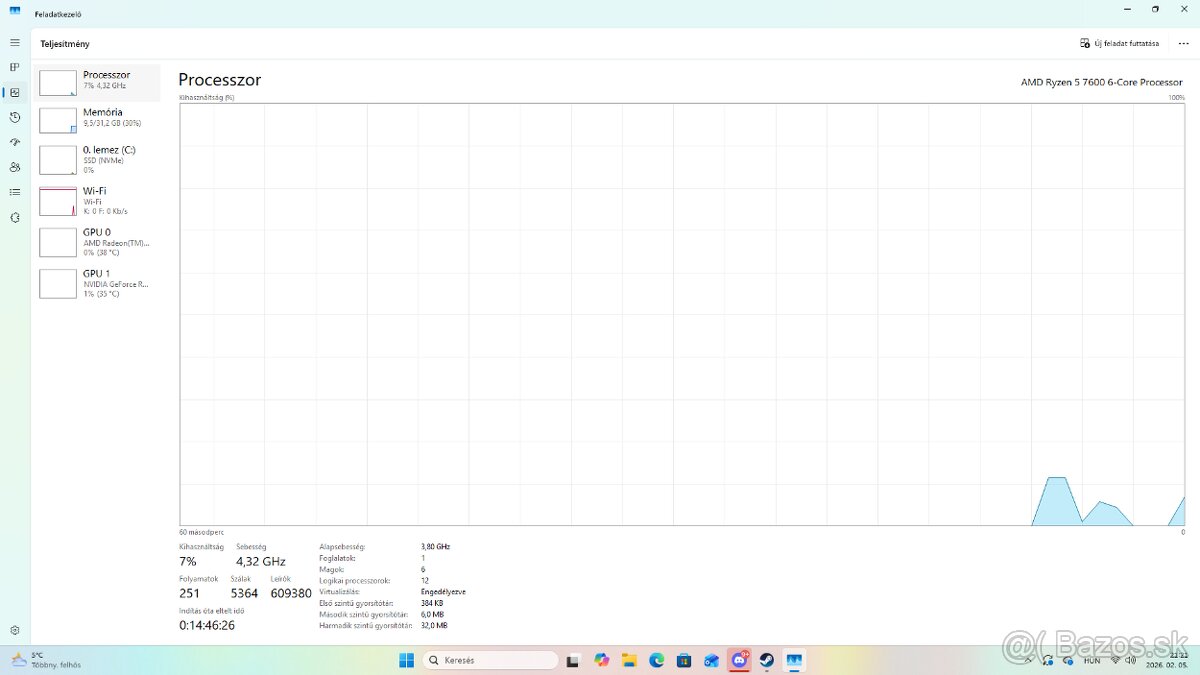Expand the hamburger navigation menu
Viewport: 1200px width, 675px height.
coord(14,43)
